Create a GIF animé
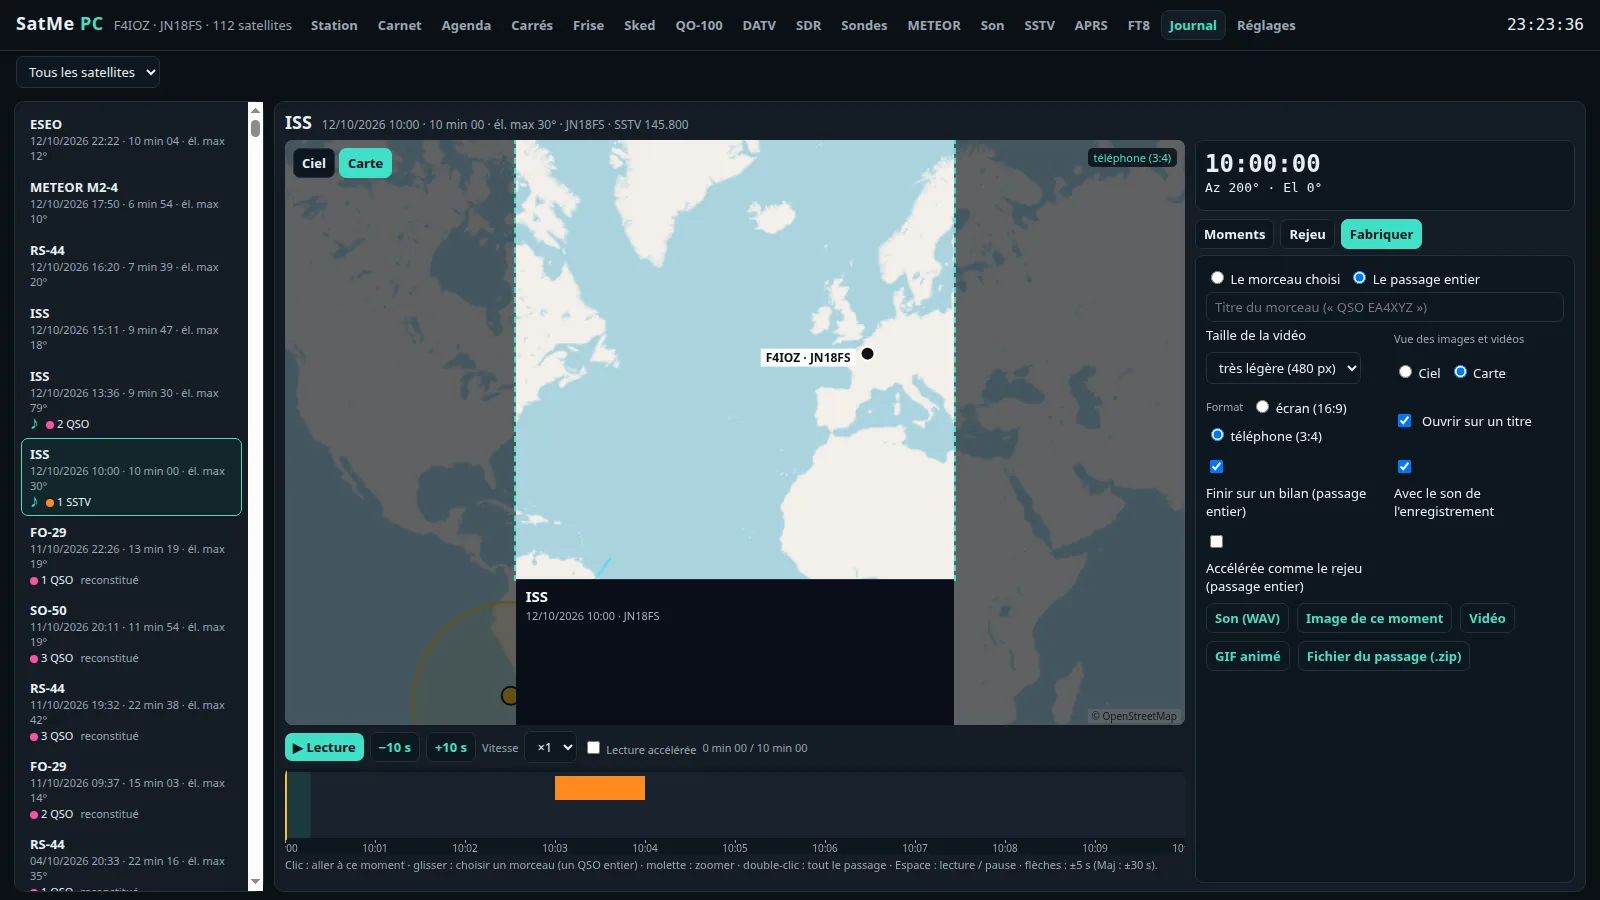The image size is (1600, 900). (1247, 656)
